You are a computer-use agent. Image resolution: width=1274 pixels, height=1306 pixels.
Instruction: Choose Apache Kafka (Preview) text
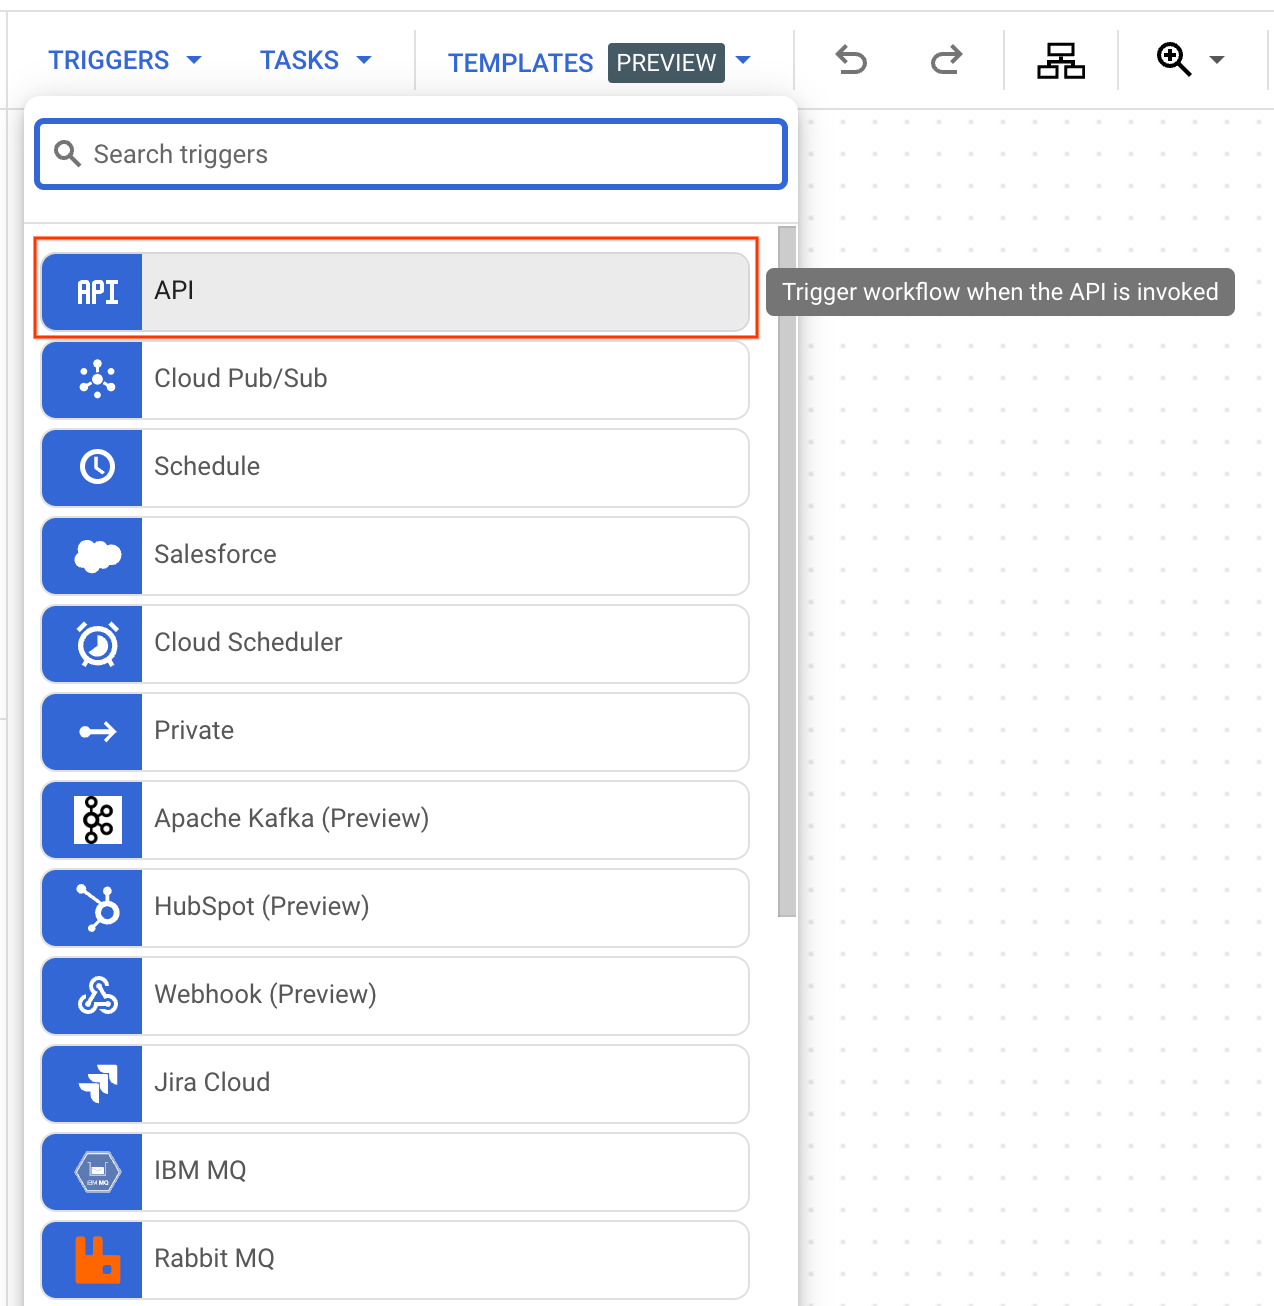[x=292, y=818]
